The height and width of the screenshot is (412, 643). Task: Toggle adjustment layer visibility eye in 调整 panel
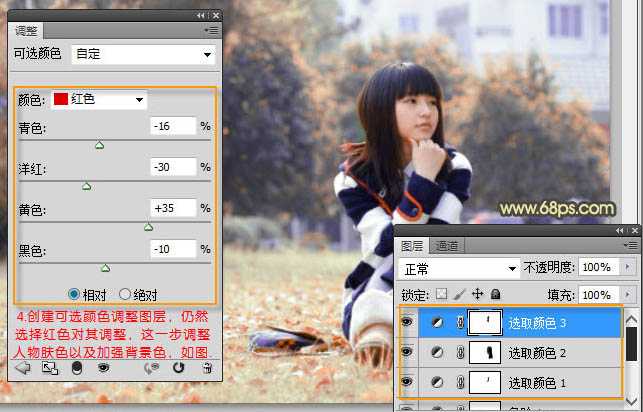pos(103,367)
